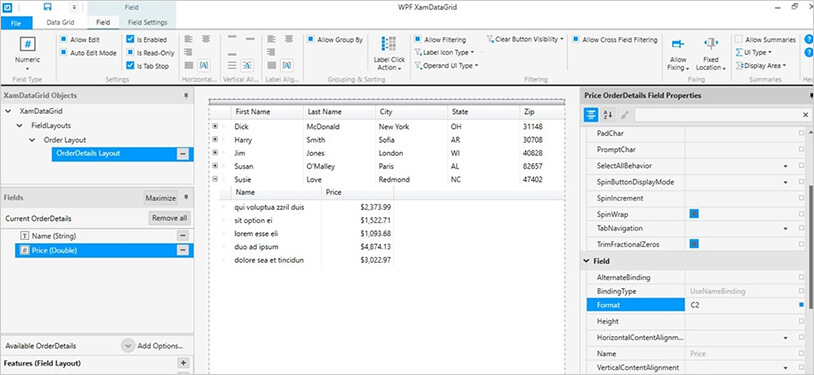Click the [A] icon in the Horizontal alignment group
Image resolution: width=814 pixels, height=375 pixels.
[x=204, y=65]
